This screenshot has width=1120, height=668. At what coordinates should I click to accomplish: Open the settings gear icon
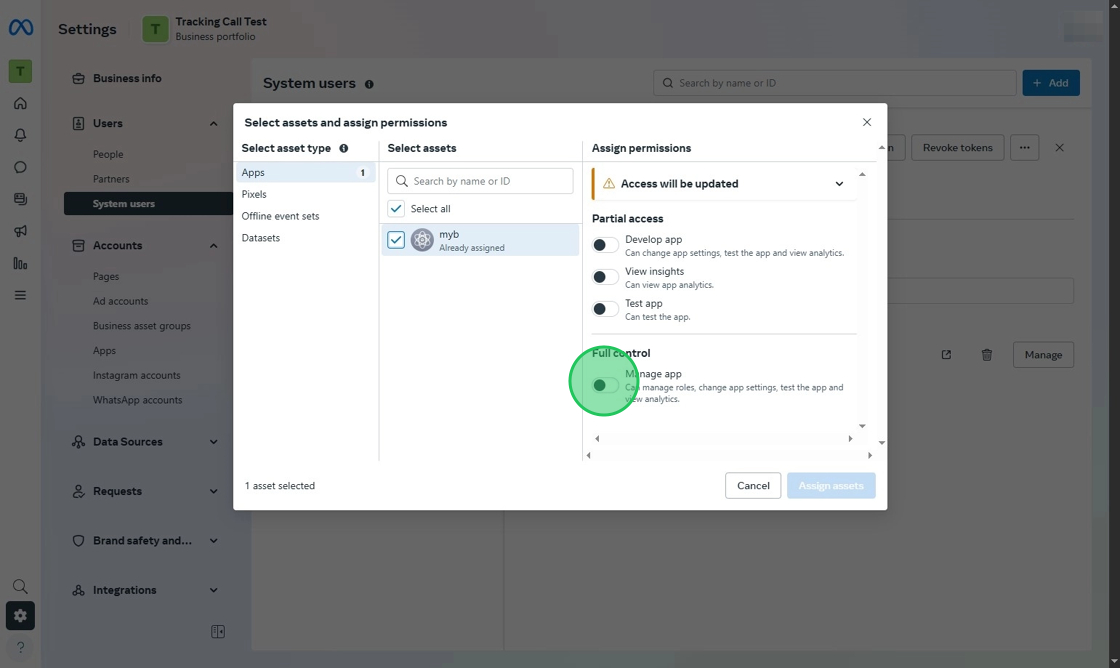pyautogui.click(x=20, y=616)
